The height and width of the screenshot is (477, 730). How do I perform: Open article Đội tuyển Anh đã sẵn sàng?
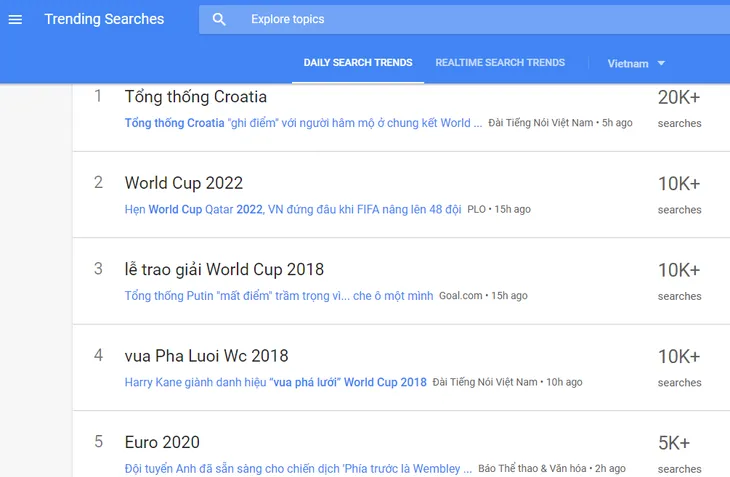(x=298, y=468)
